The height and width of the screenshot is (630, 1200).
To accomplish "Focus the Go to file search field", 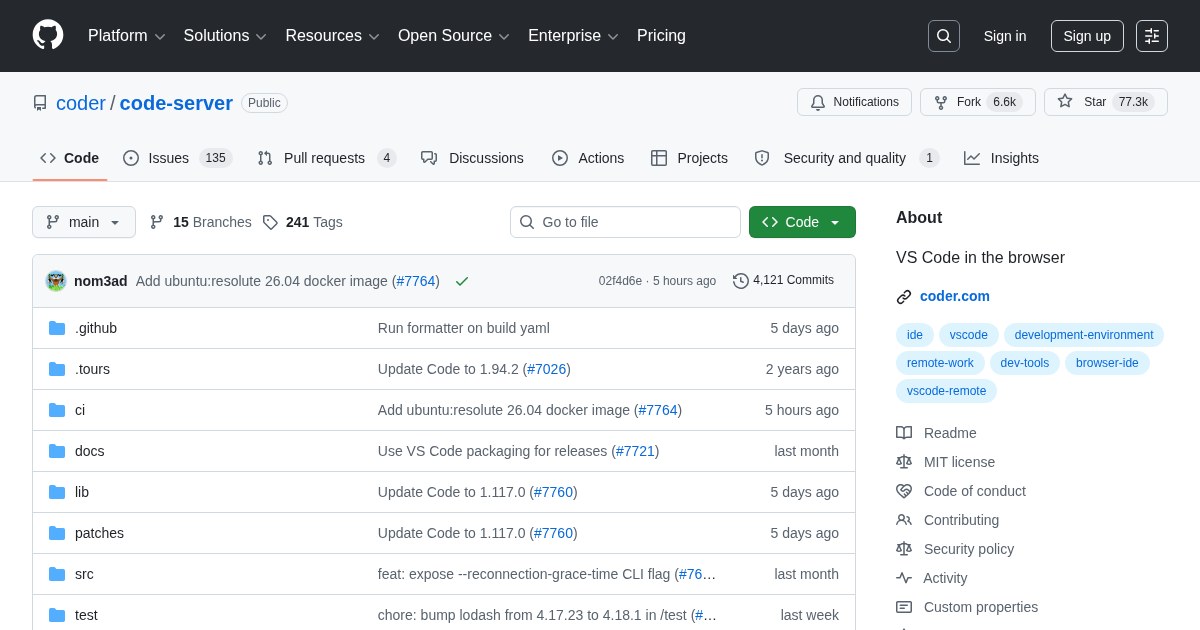I will tap(625, 222).
